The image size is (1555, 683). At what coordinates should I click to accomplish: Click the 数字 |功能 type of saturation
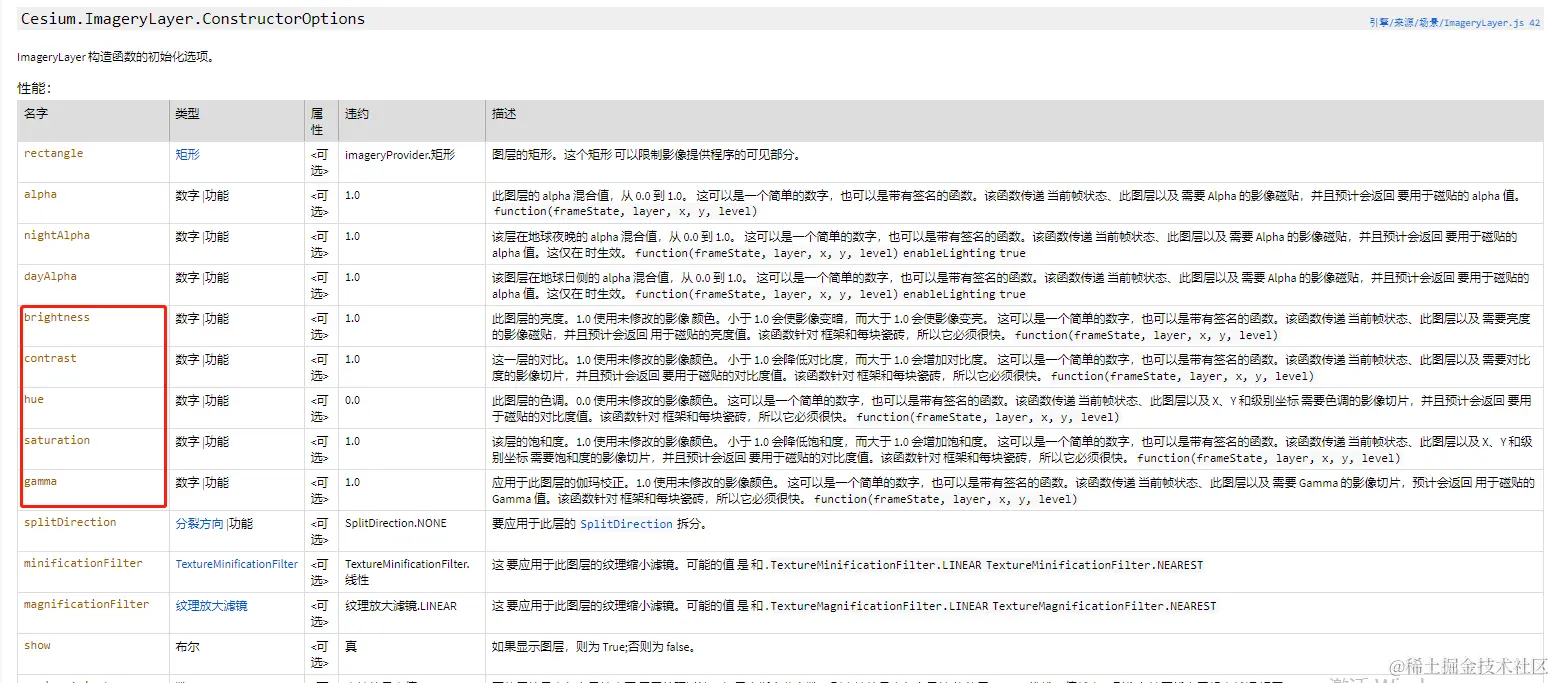pos(202,442)
